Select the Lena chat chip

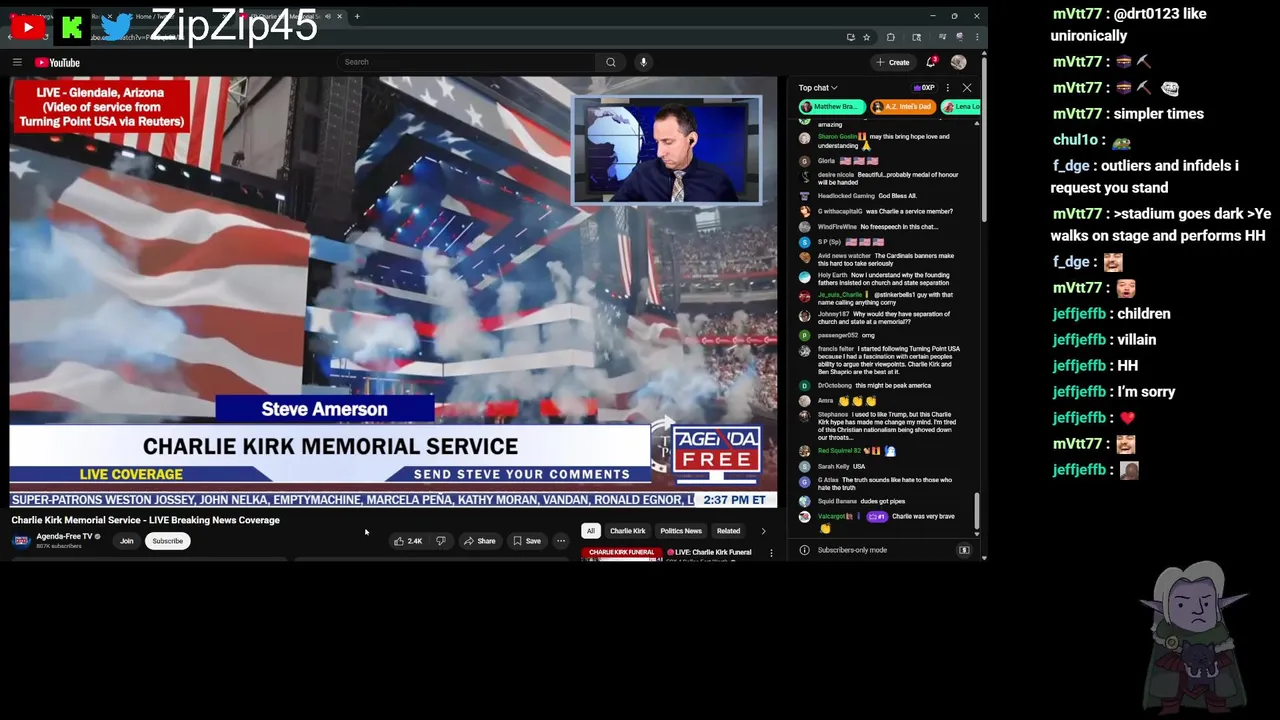coord(961,107)
